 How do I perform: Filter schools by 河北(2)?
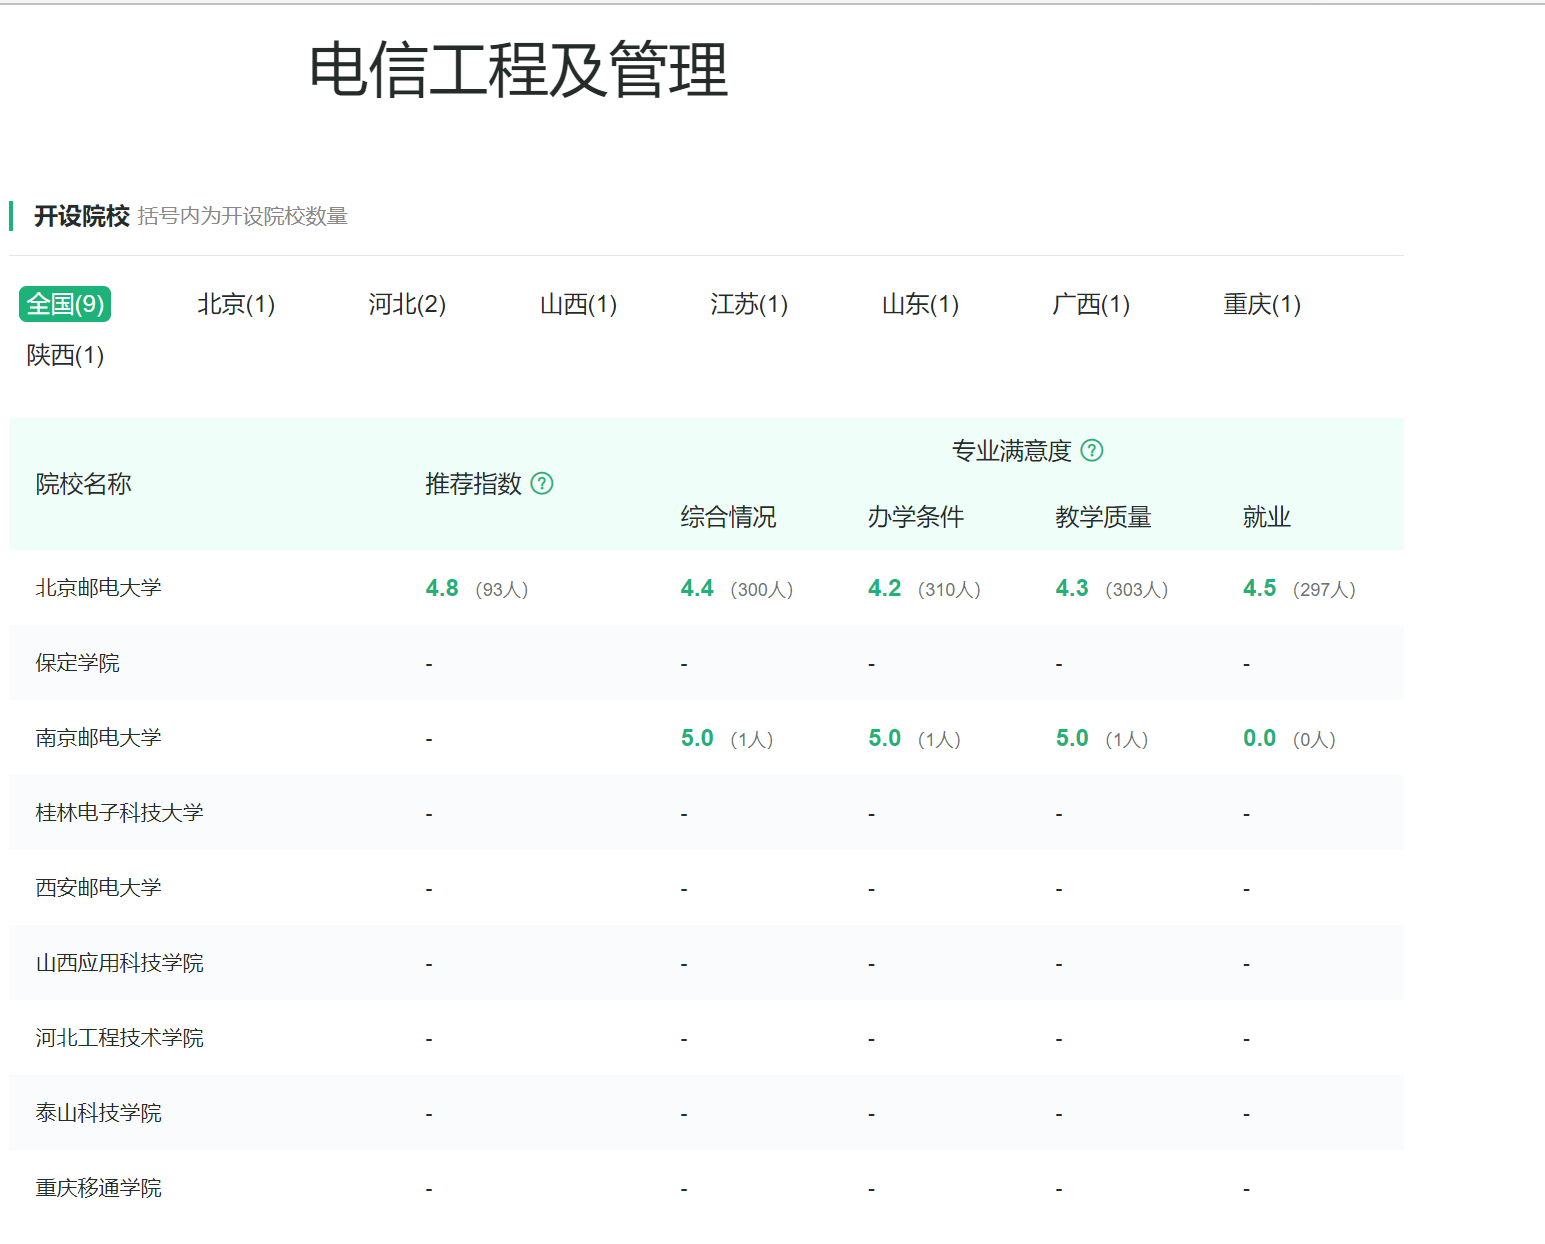click(407, 304)
